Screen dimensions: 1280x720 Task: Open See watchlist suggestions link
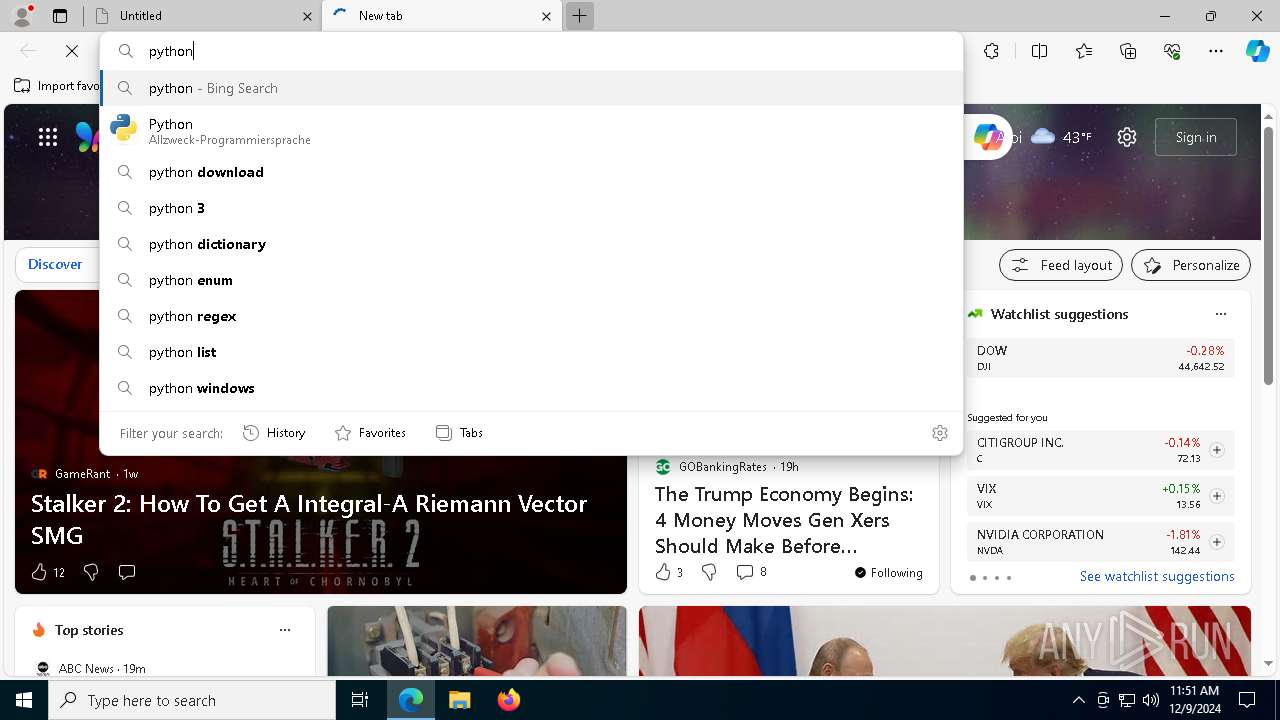click(x=1157, y=576)
